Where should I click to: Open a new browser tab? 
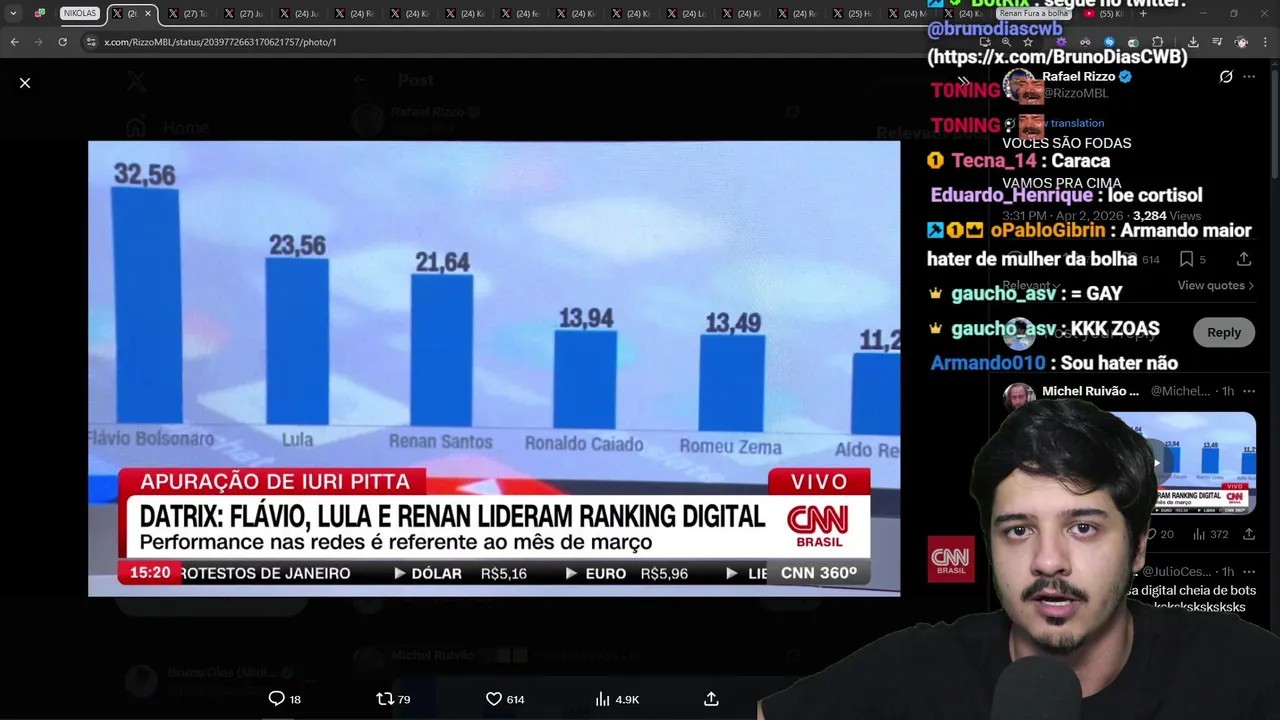1143,13
